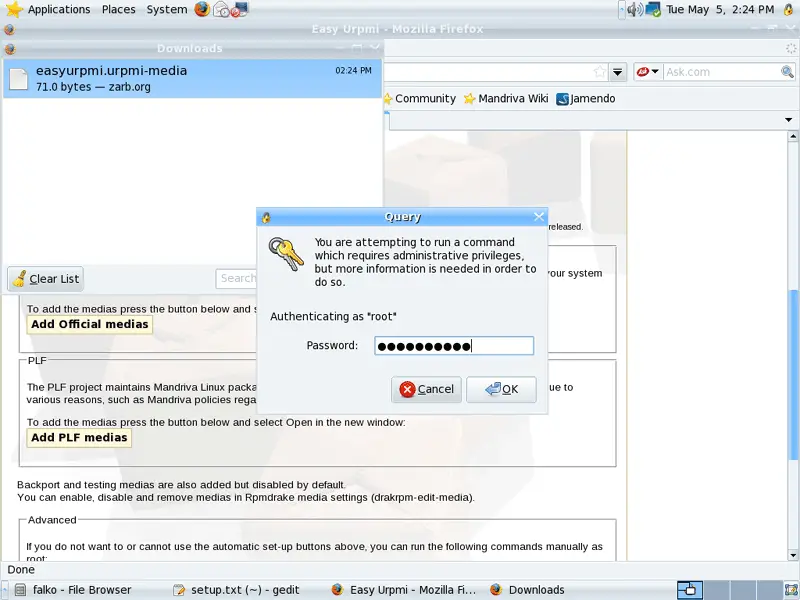This screenshot has width=800, height=600.
Task: Click Clear List in Downloads window
Action: coord(45,279)
